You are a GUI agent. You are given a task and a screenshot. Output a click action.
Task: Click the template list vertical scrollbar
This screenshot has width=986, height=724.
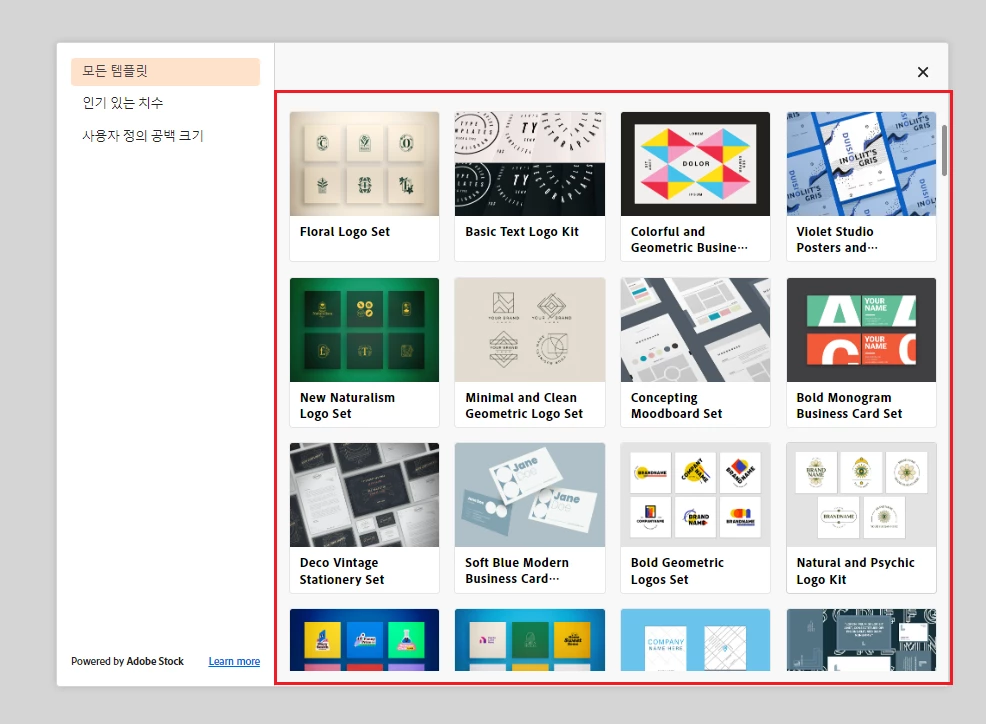pos(944,151)
